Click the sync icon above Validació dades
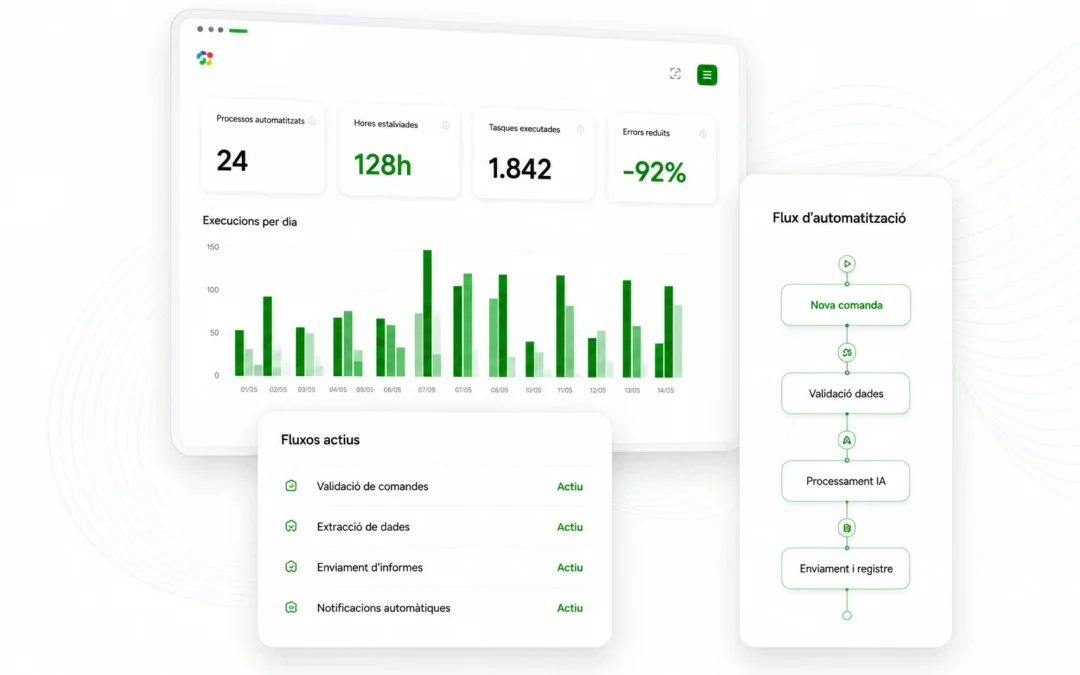 click(x=847, y=353)
